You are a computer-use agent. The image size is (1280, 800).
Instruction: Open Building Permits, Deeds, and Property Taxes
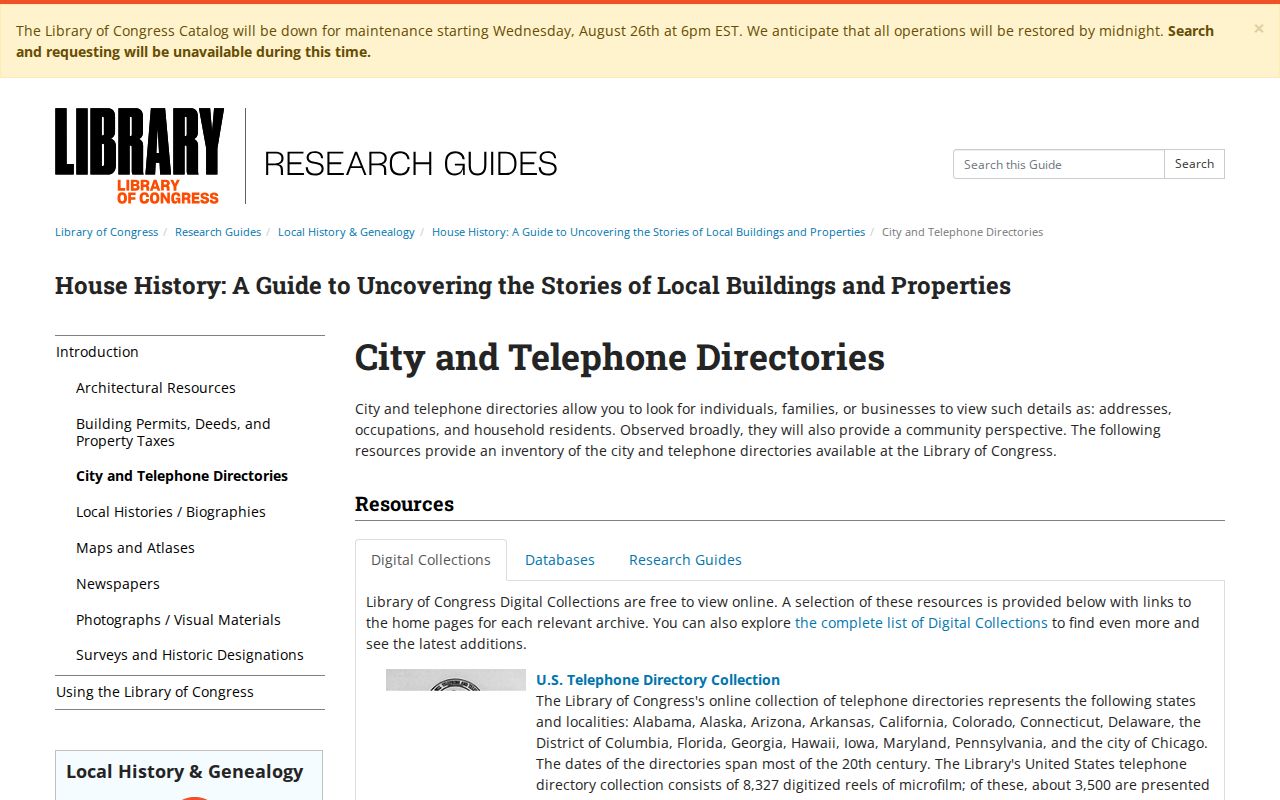[173, 432]
